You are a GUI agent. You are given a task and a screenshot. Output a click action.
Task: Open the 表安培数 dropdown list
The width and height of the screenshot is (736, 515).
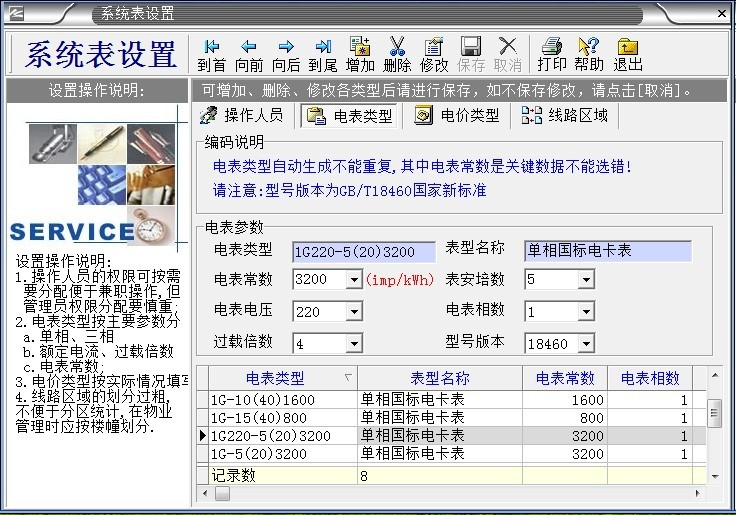click(x=586, y=280)
